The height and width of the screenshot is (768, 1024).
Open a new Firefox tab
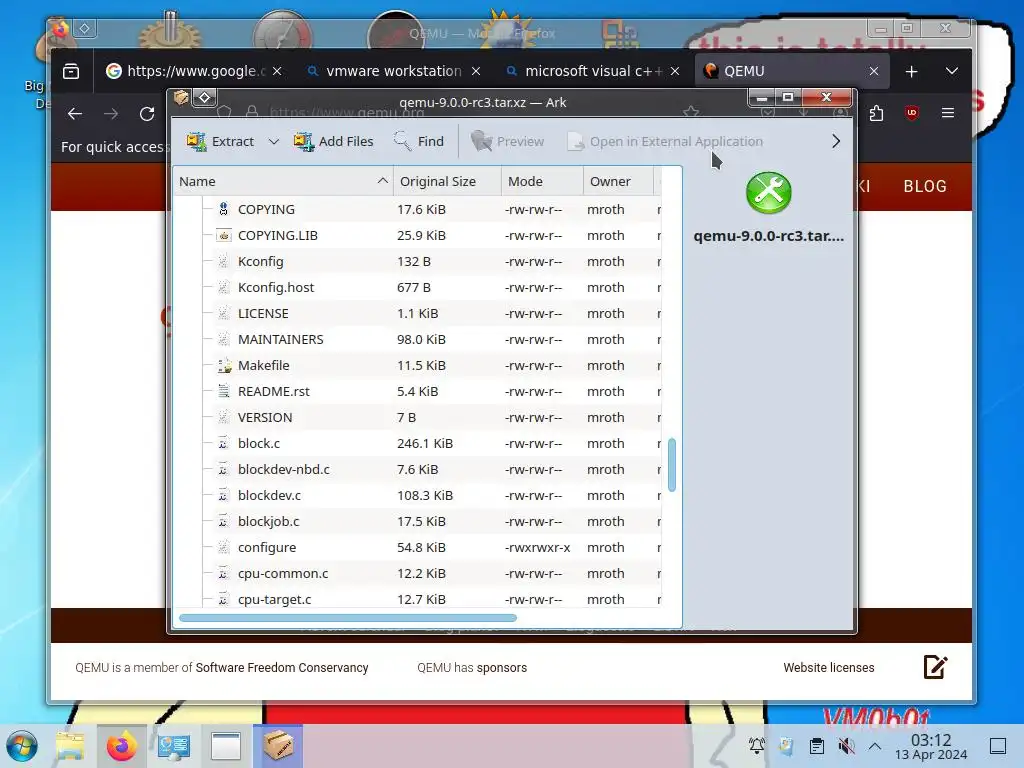[912, 71]
